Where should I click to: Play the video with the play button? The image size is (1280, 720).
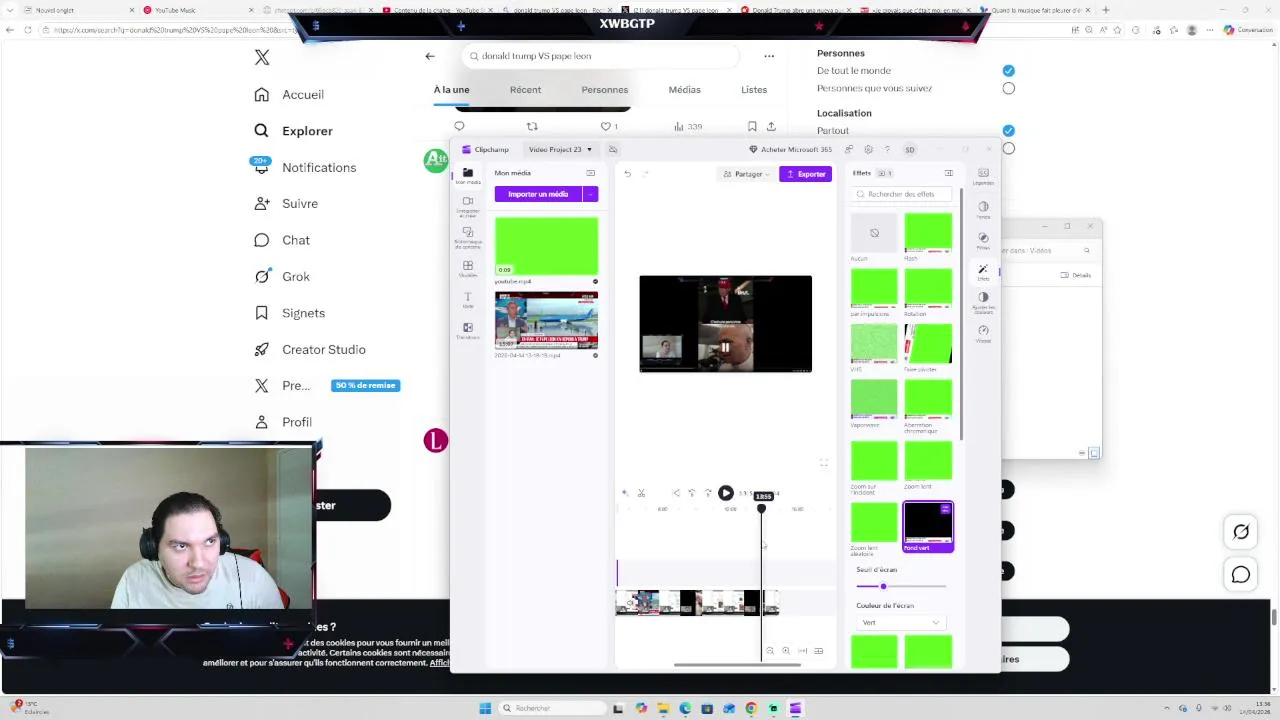point(726,493)
